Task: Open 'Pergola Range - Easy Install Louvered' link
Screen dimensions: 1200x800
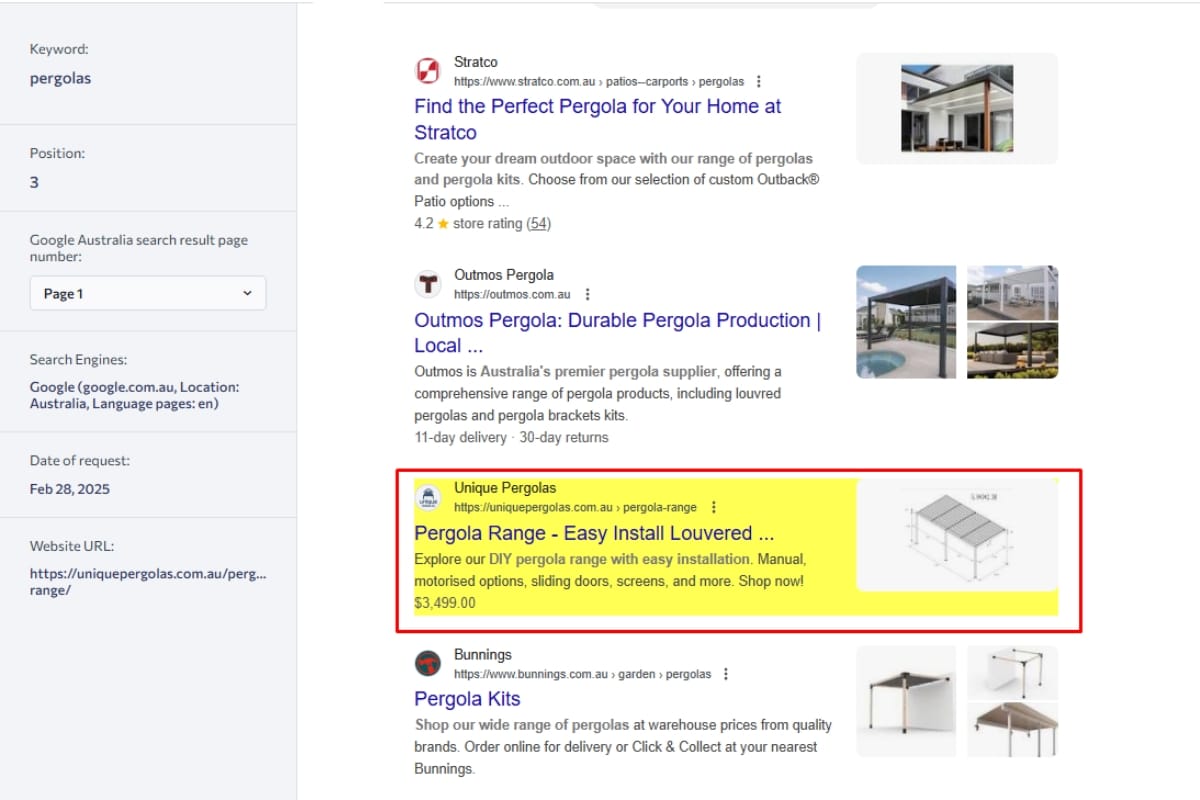Action: (594, 533)
